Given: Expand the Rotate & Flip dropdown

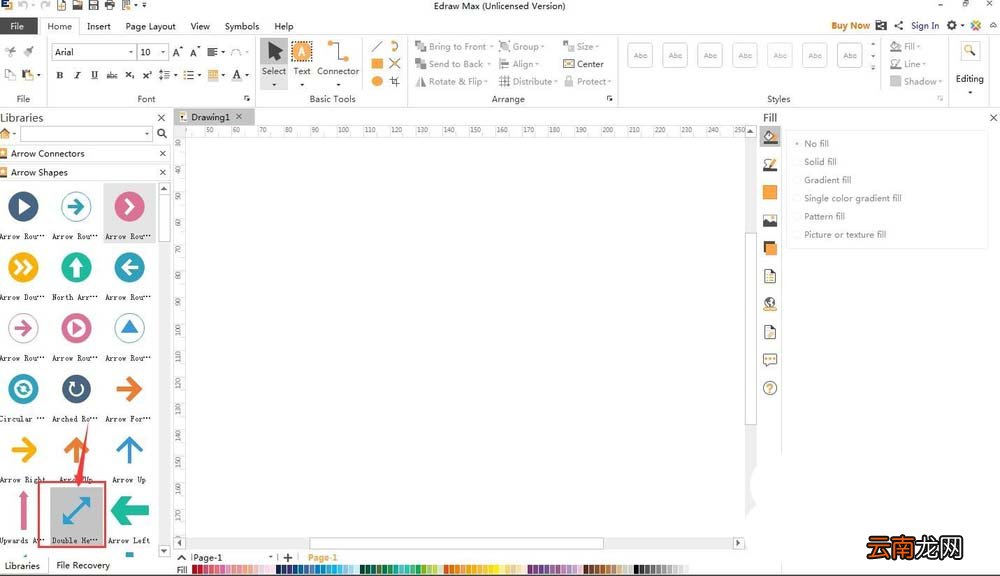Looking at the screenshot, I should pos(486,82).
